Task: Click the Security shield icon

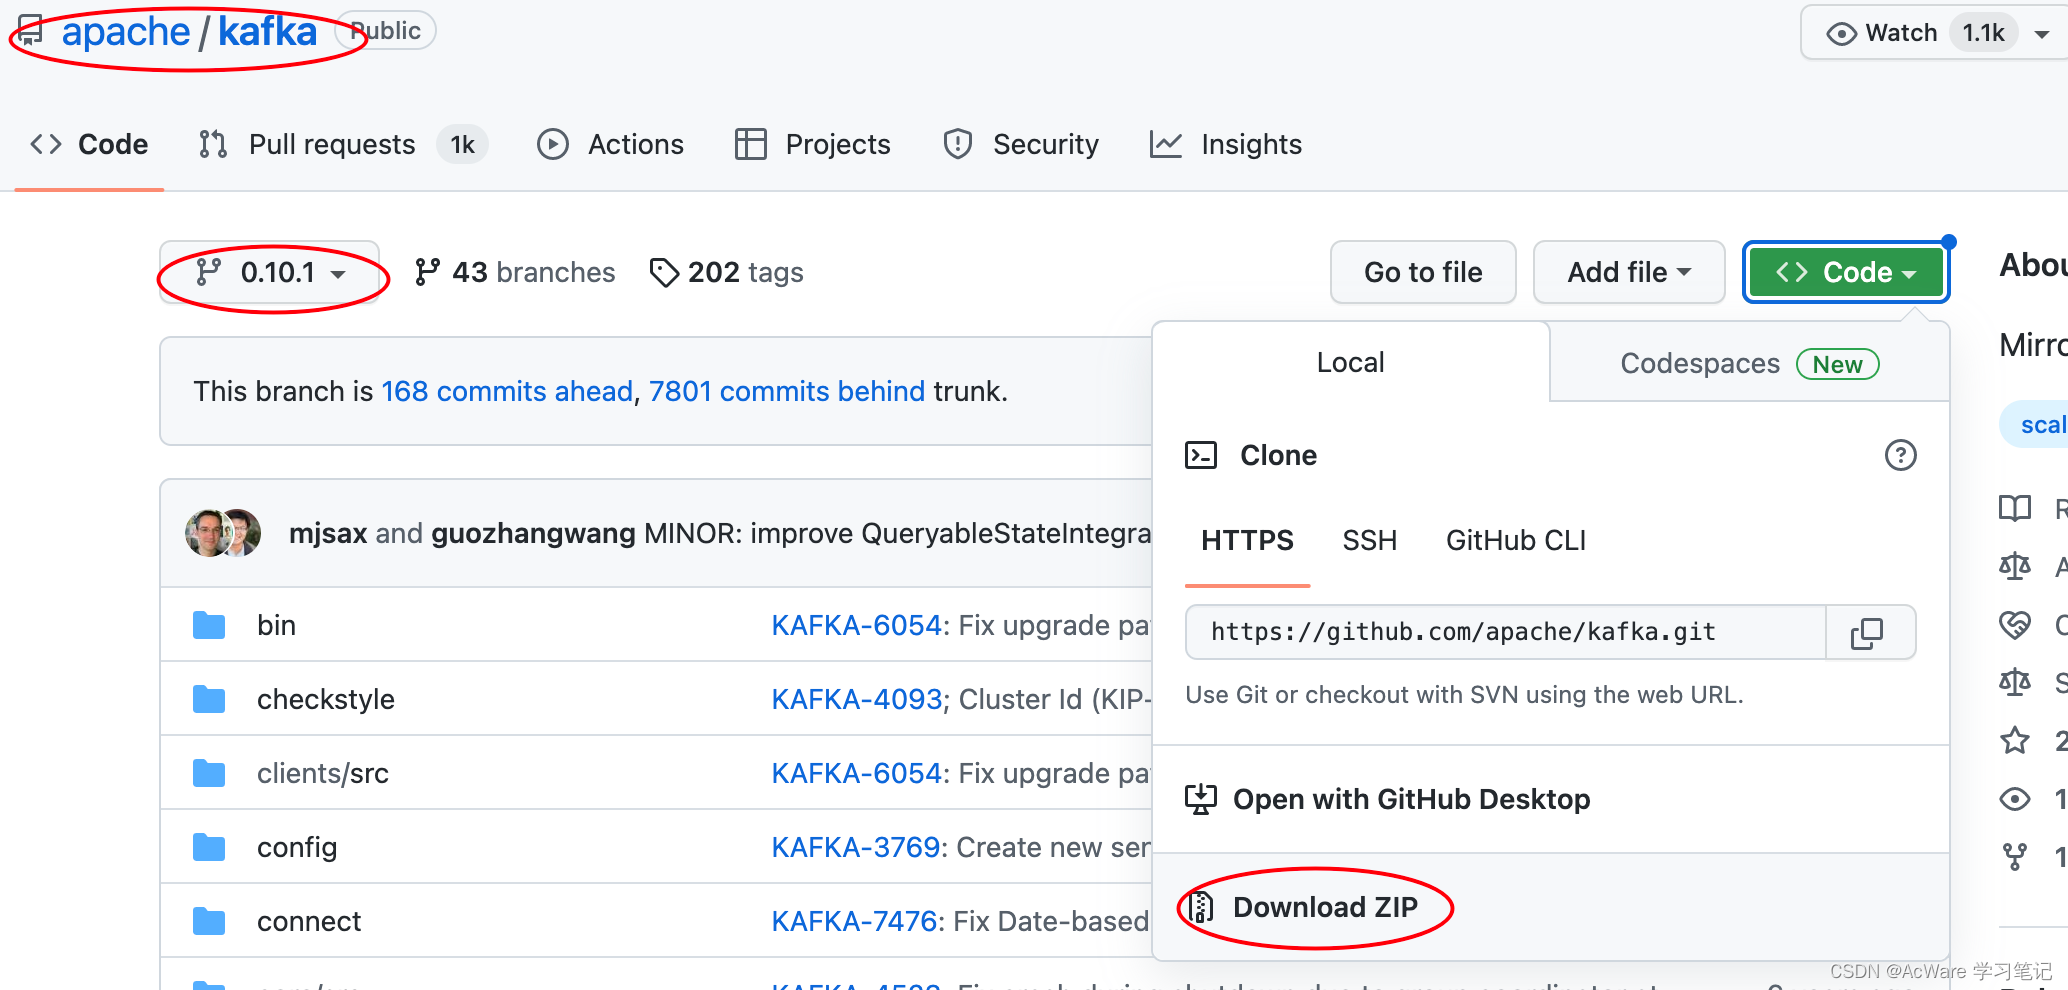Action: (958, 144)
